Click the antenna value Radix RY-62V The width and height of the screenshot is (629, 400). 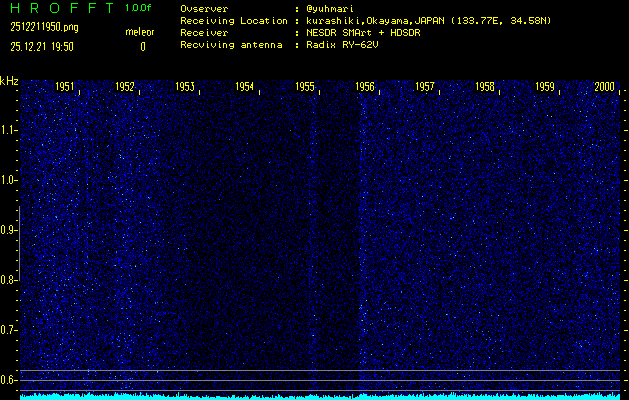(x=342, y=45)
